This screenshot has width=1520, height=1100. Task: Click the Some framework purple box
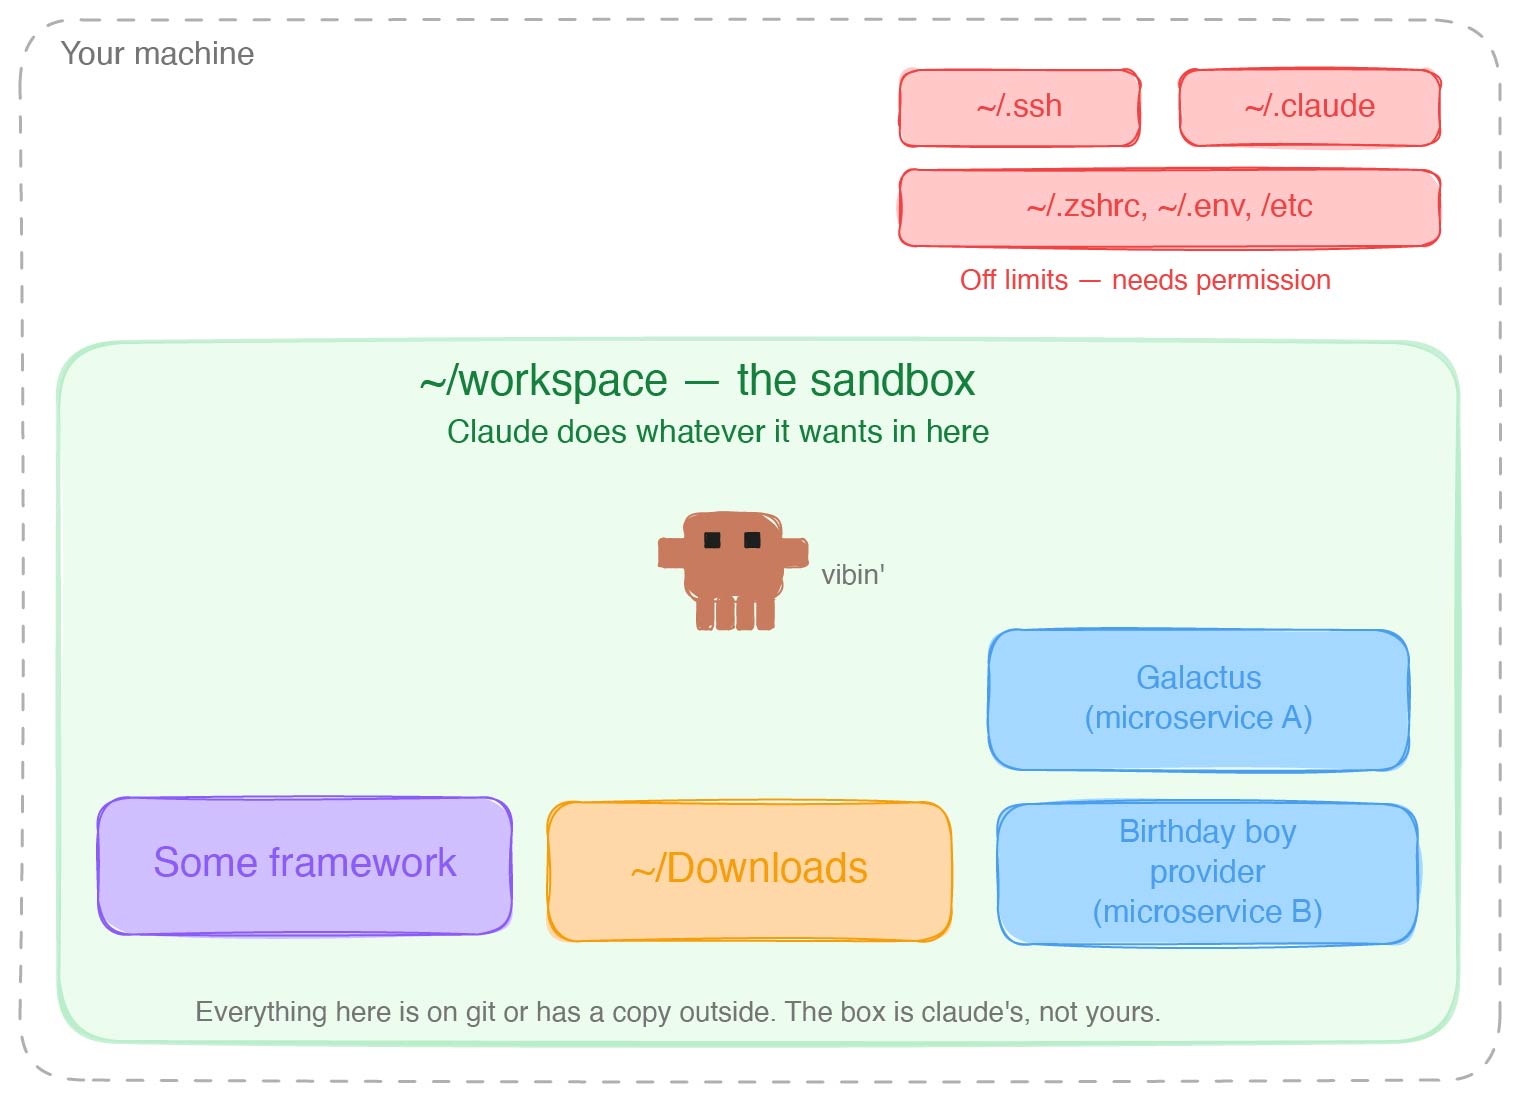click(304, 864)
